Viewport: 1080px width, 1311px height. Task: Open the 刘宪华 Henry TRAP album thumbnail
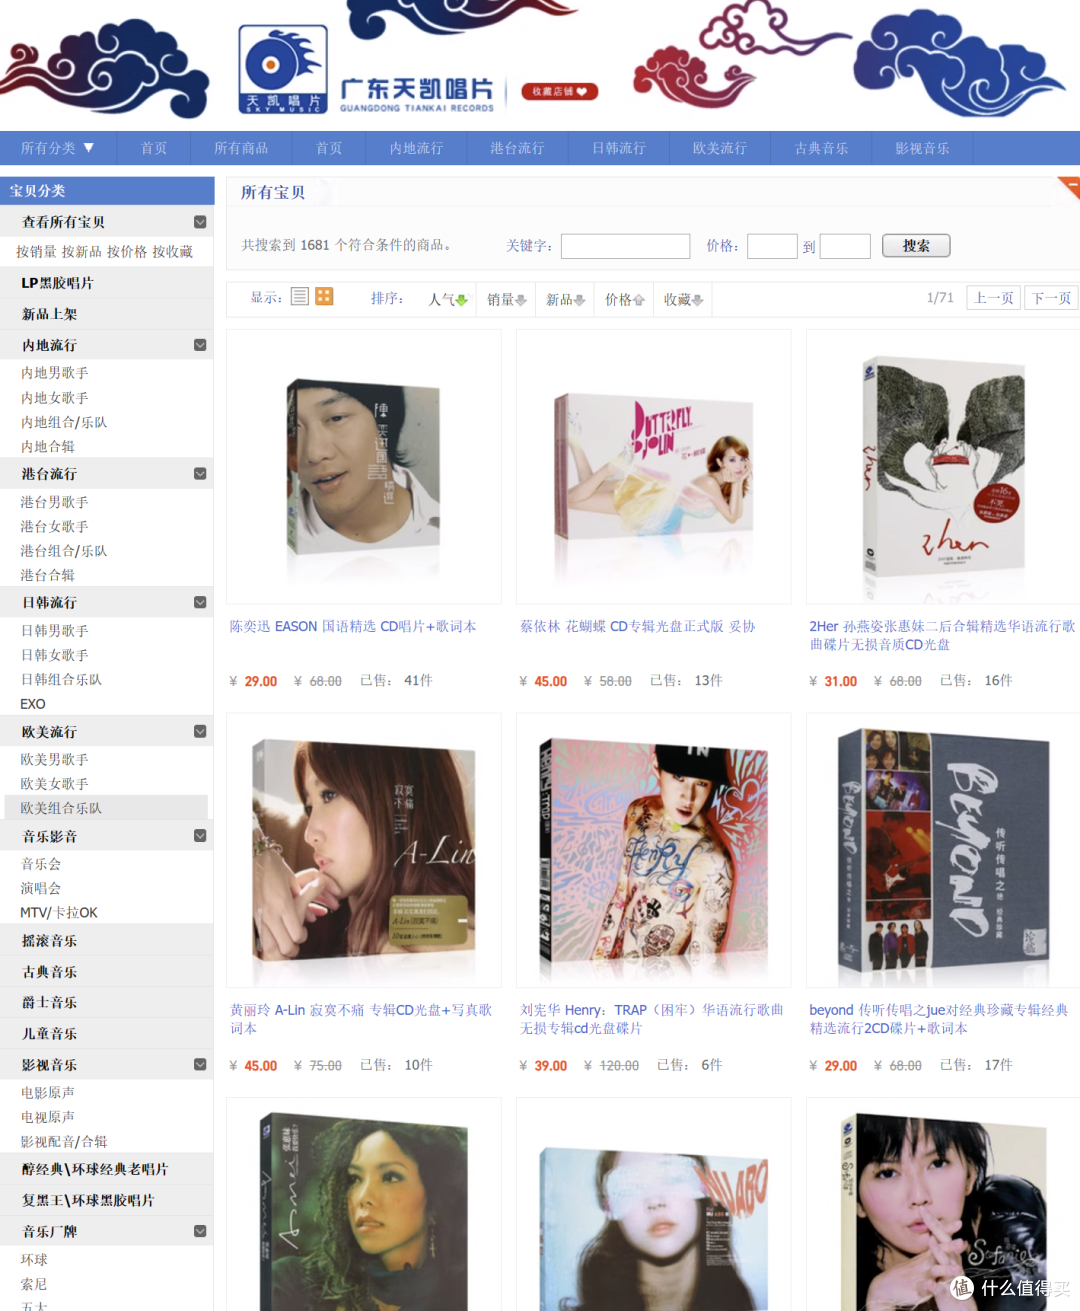(653, 850)
